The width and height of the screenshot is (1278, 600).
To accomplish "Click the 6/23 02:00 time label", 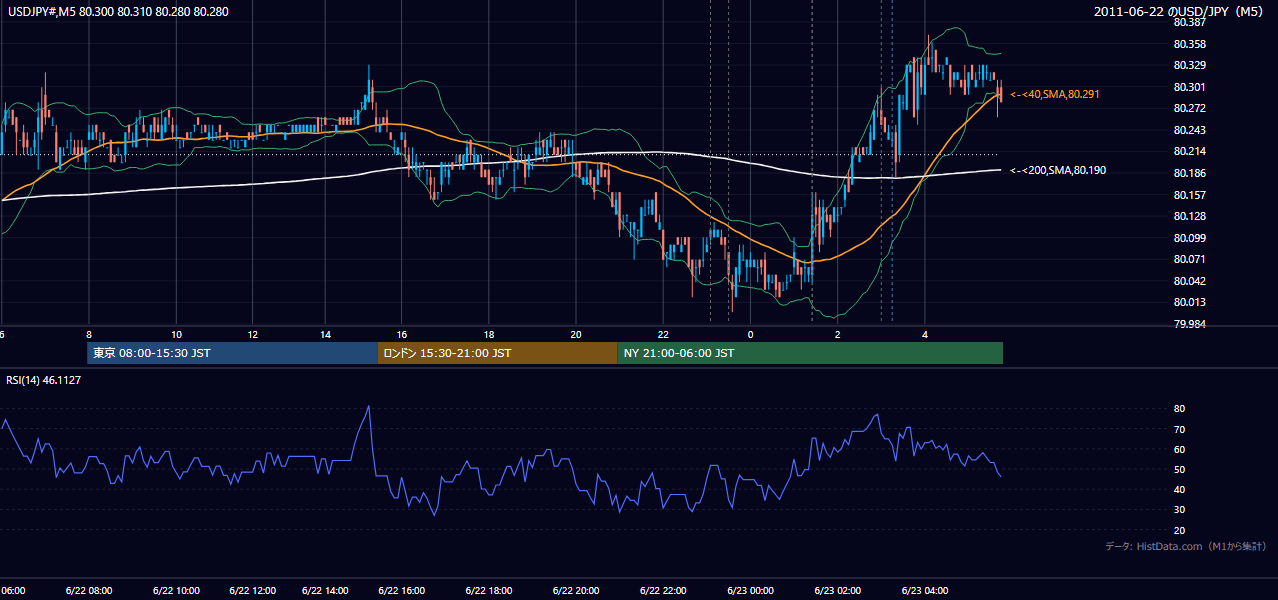I will (x=838, y=591).
